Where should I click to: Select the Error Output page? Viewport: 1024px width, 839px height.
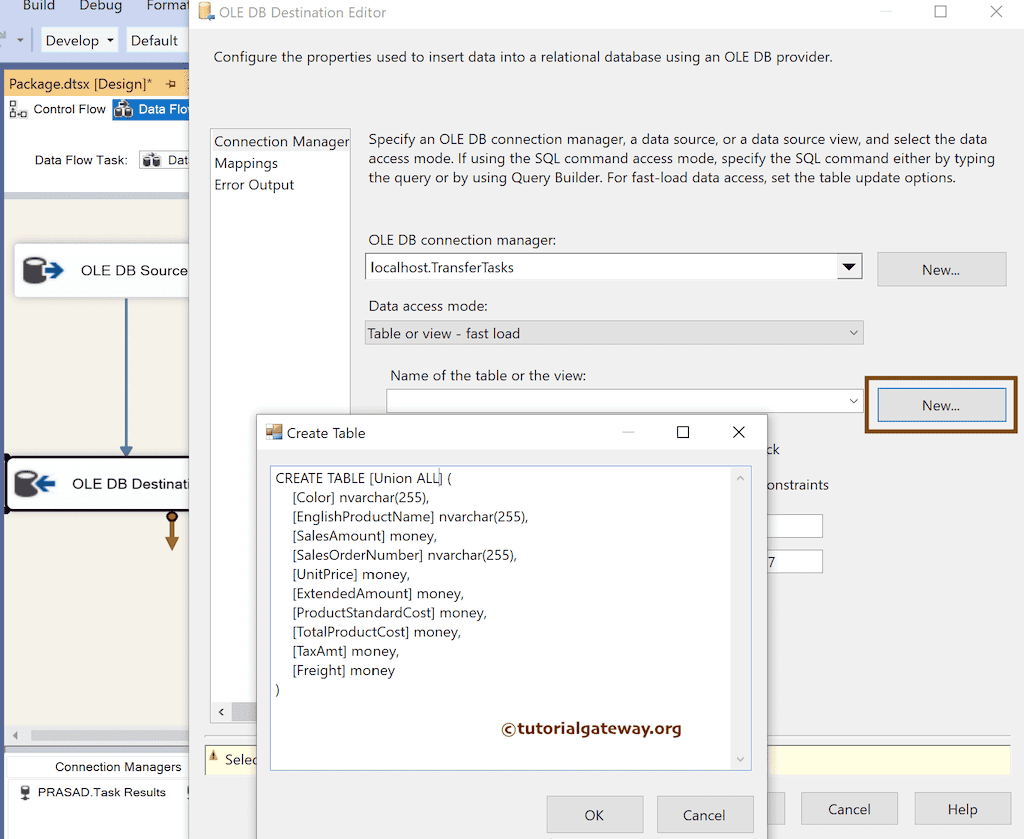tap(254, 185)
